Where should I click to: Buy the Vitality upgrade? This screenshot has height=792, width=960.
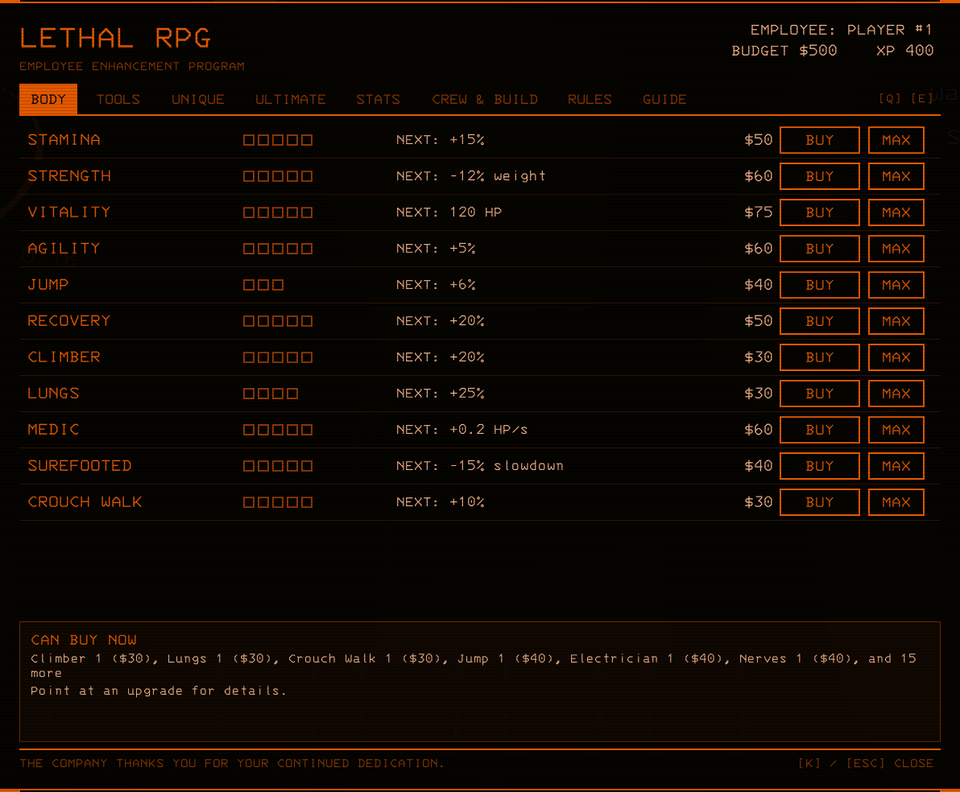point(819,212)
